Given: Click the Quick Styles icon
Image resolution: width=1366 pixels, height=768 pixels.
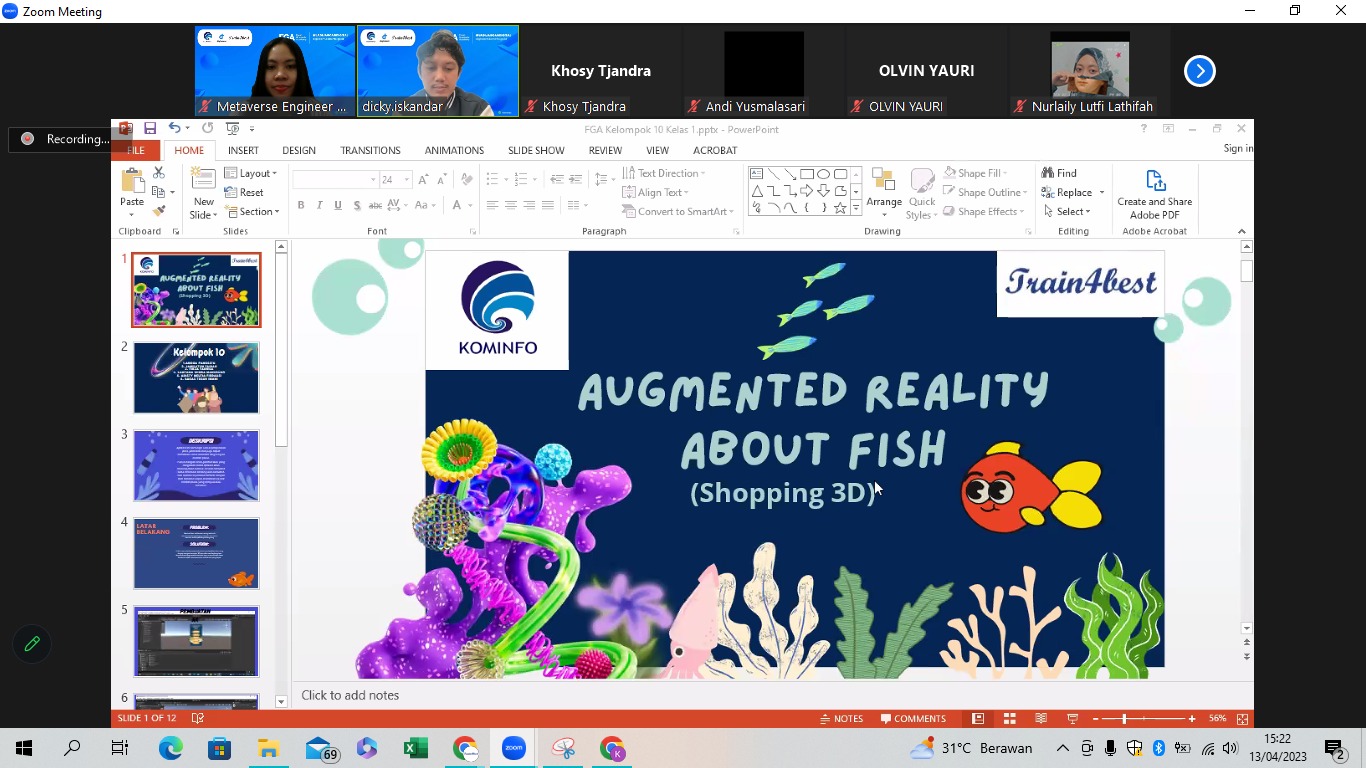Looking at the screenshot, I should click(921, 192).
